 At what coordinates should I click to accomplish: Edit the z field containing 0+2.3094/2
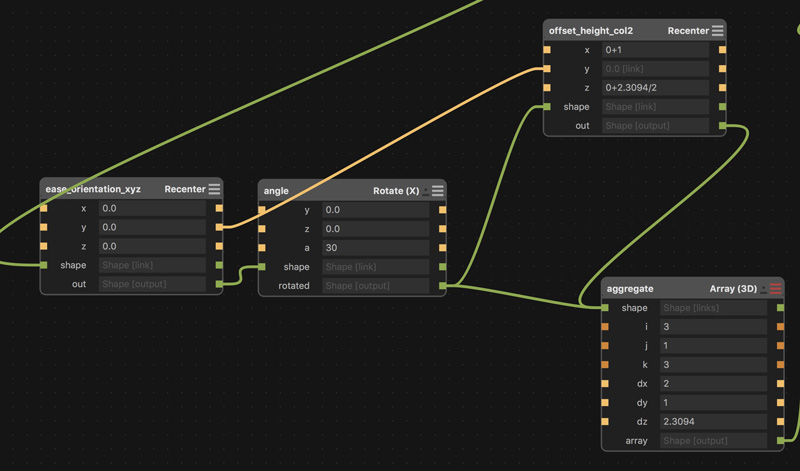pos(655,88)
